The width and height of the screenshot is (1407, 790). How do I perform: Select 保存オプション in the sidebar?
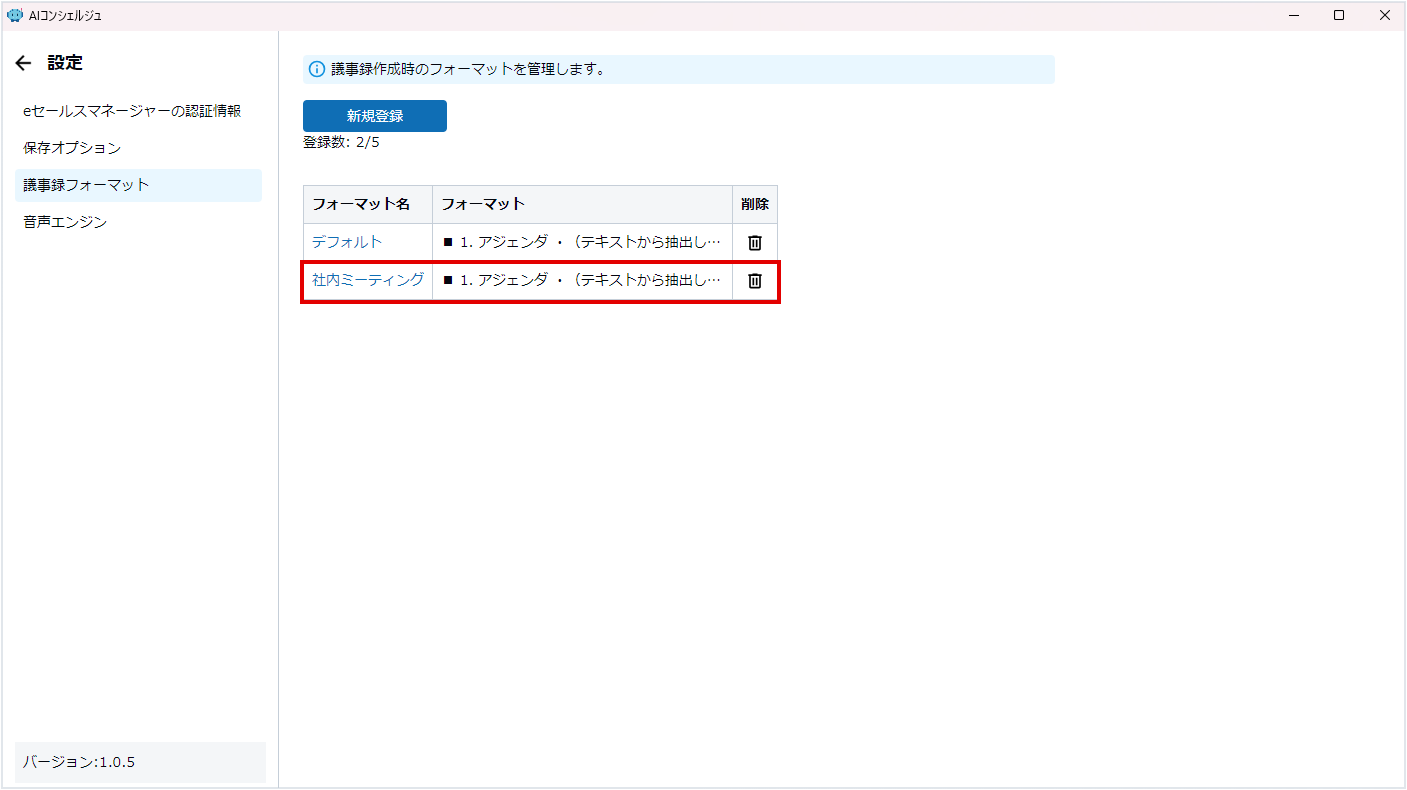[72, 148]
